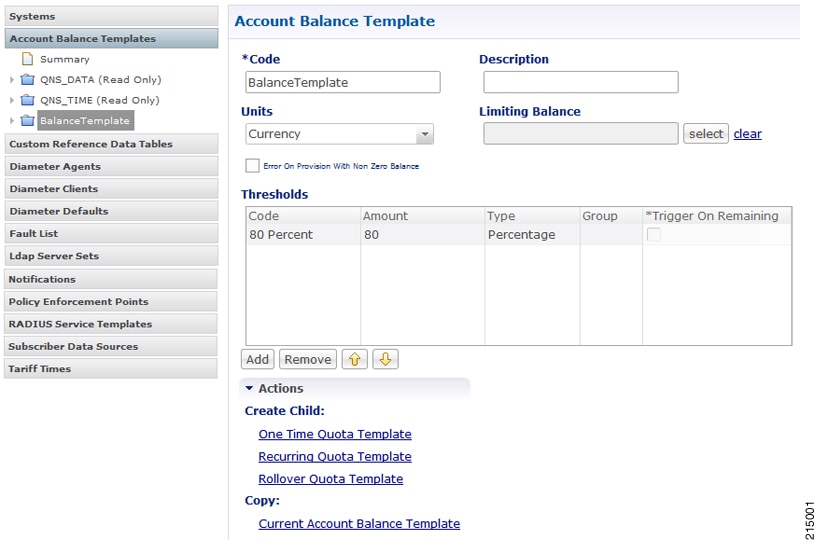Open the Account Balance Templates section
Image resolution: width=814 pixels, height=540 pixels.
tap(111, 38)
